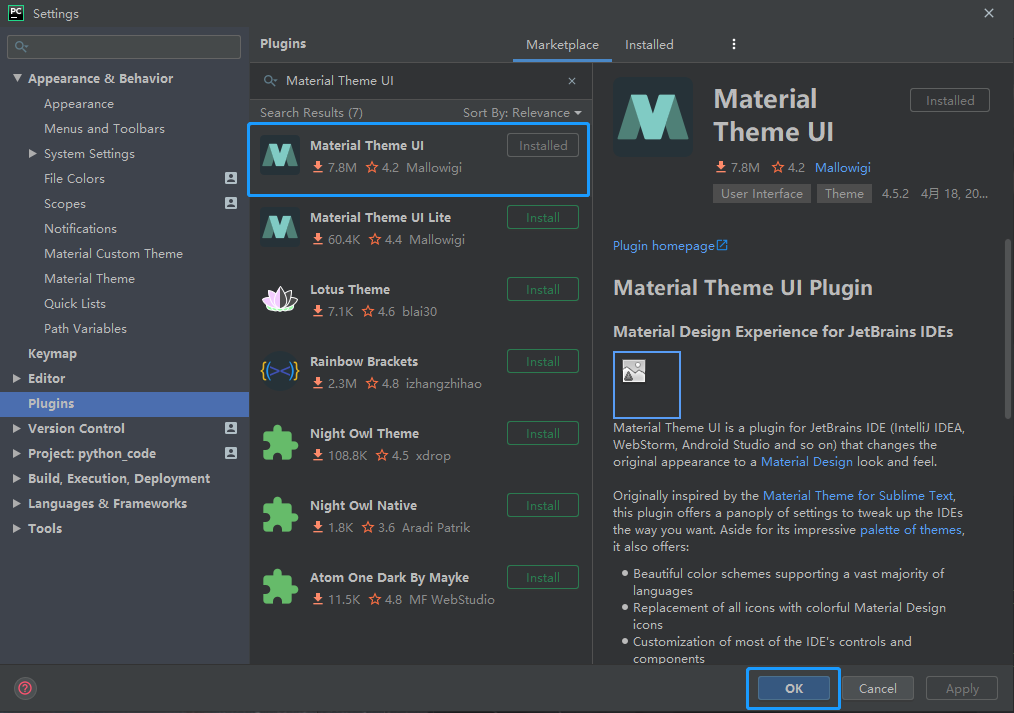1014x713 pixels.
Task: Click the User Interface tag
Action: [x=762, y=193]
